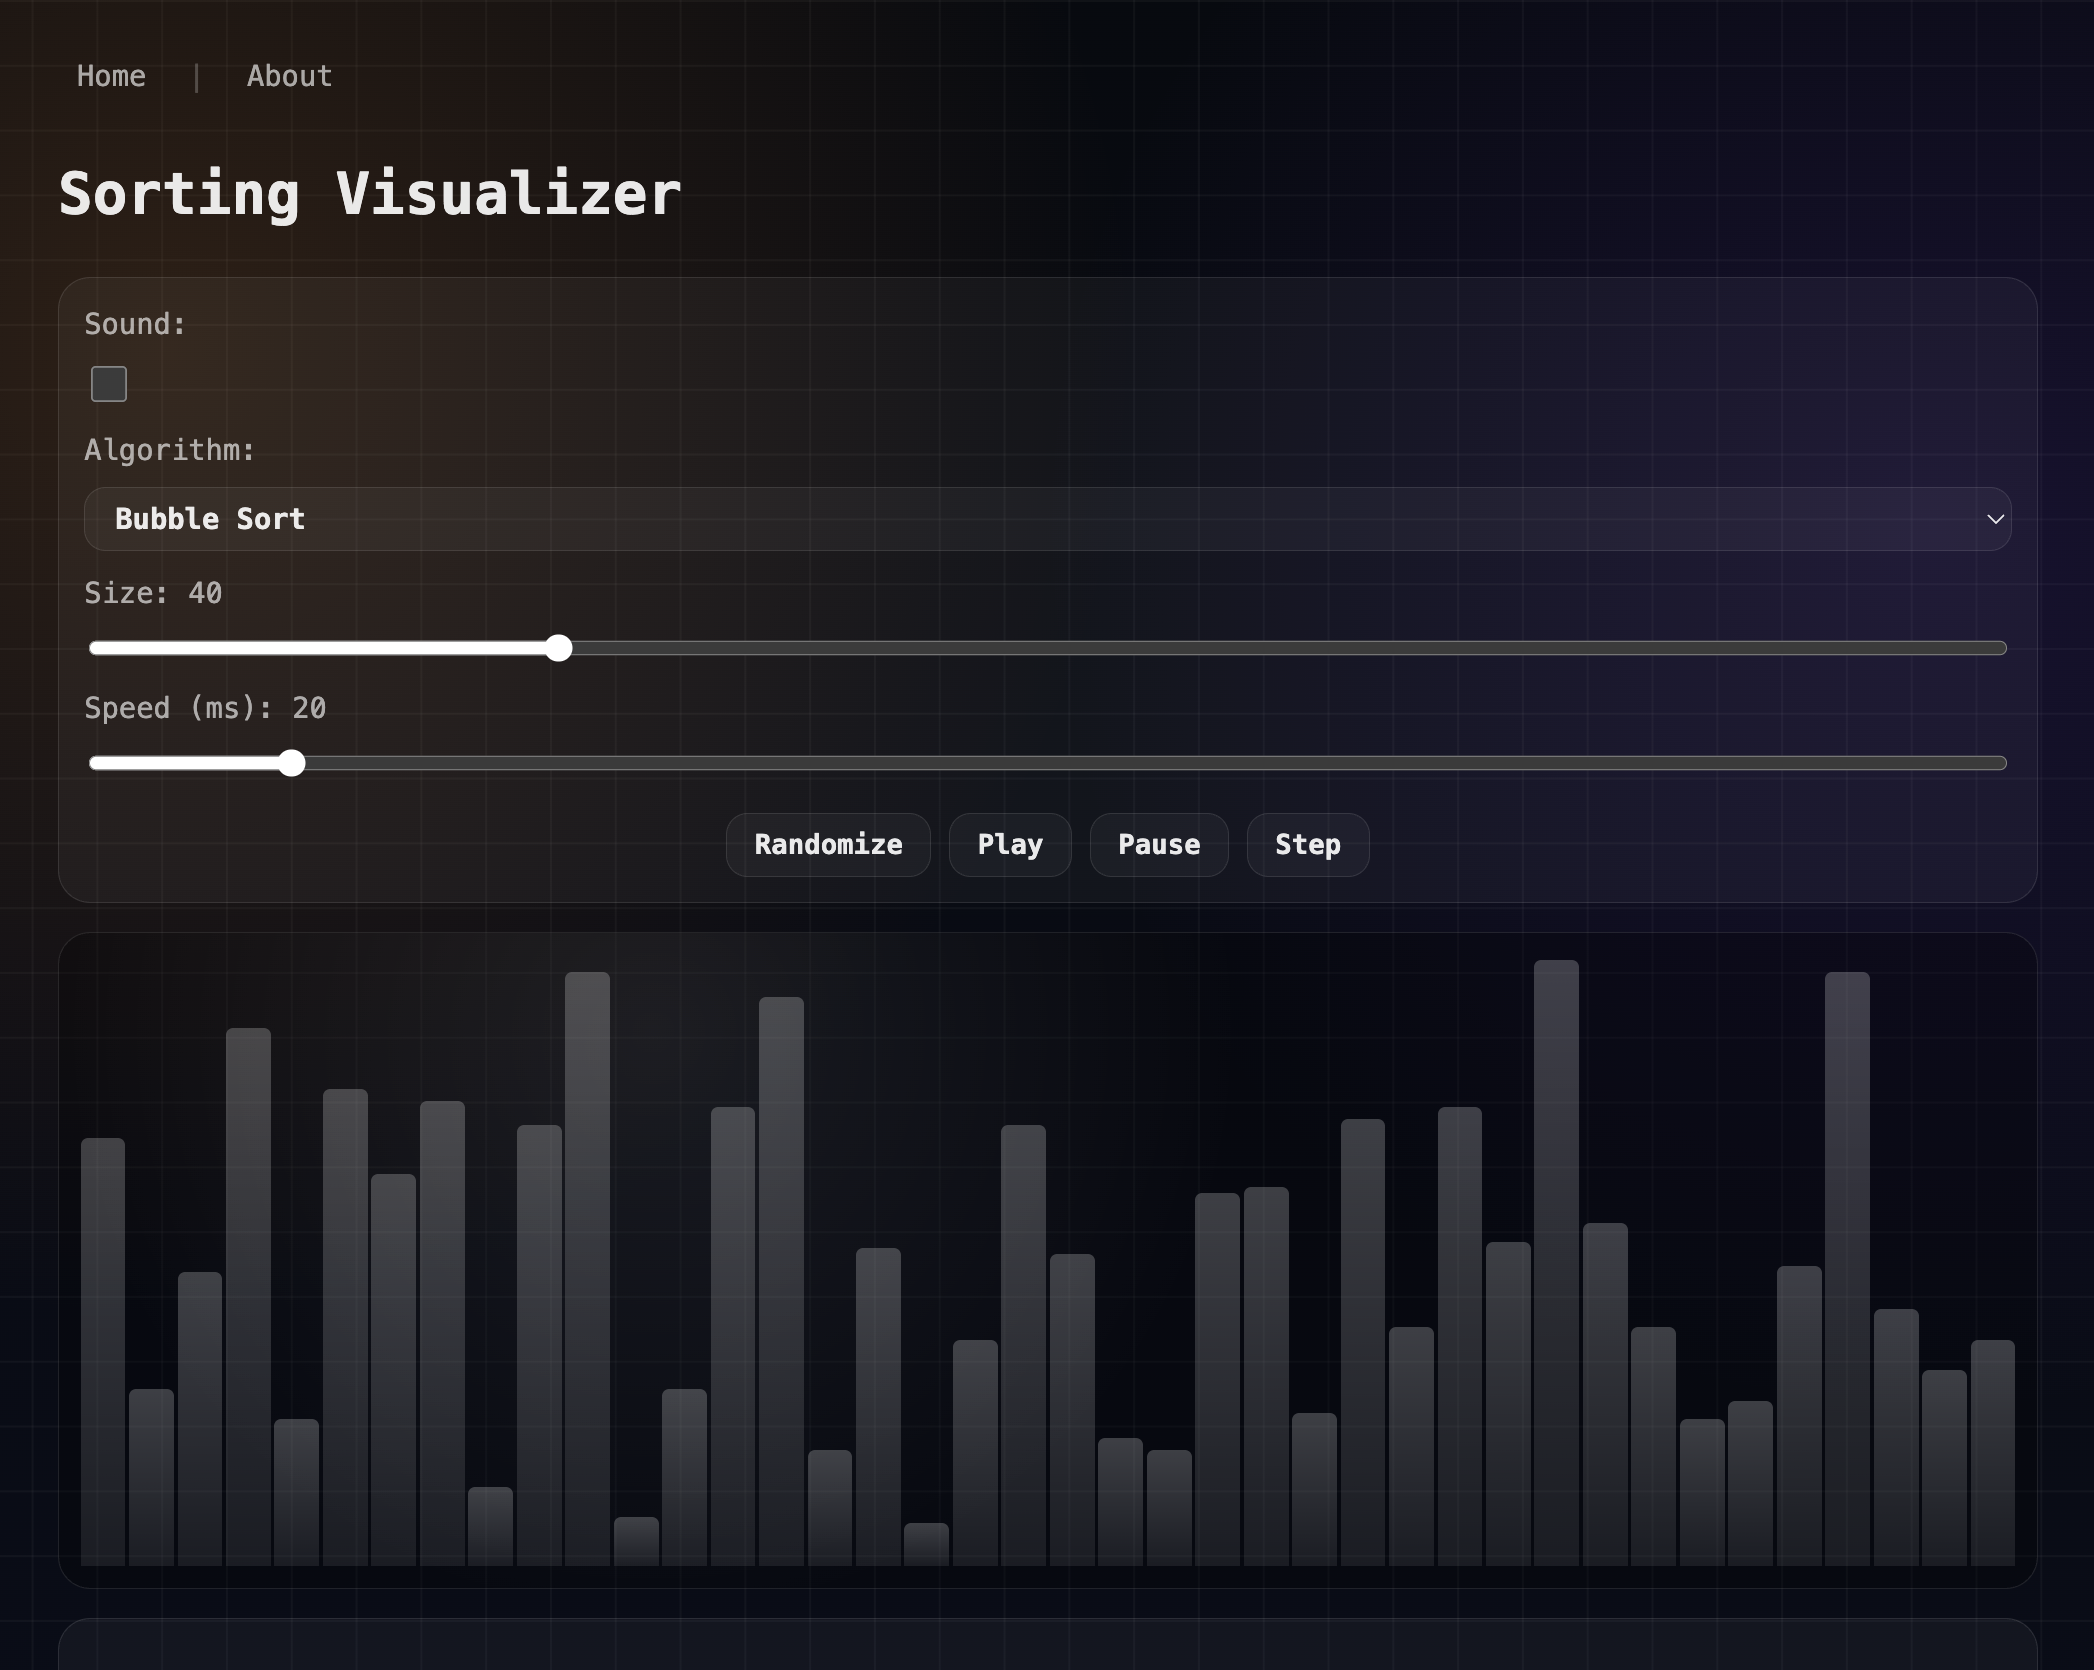Expand the Bubble Sort selector chevron
Viewport: 2094px width, 1670px height.
point(1995,519)
